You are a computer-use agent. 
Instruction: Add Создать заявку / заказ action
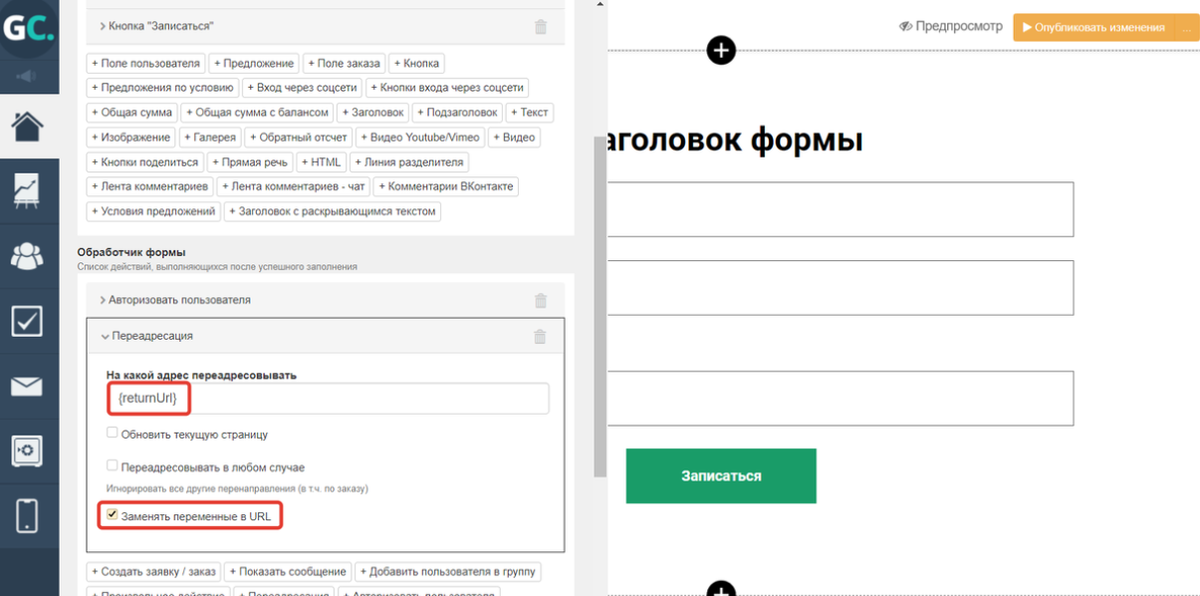coord(154,572)
